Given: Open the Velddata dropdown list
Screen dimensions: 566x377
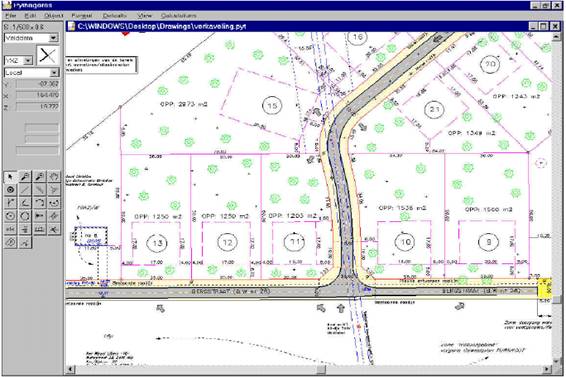Looking at the screenshot, I should coord(53,38).
